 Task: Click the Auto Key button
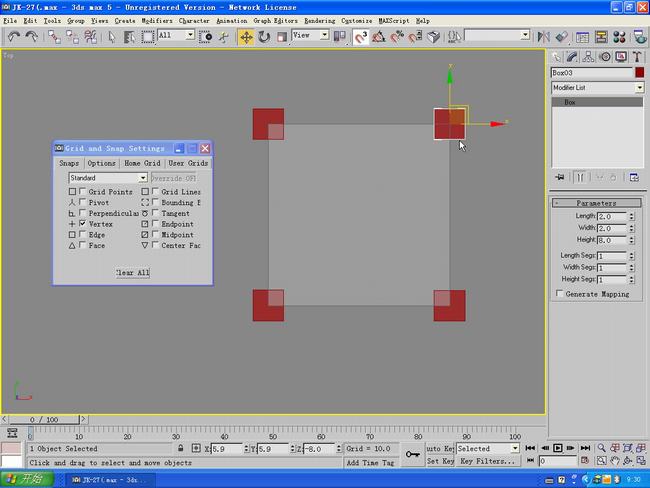pos(440,448)
